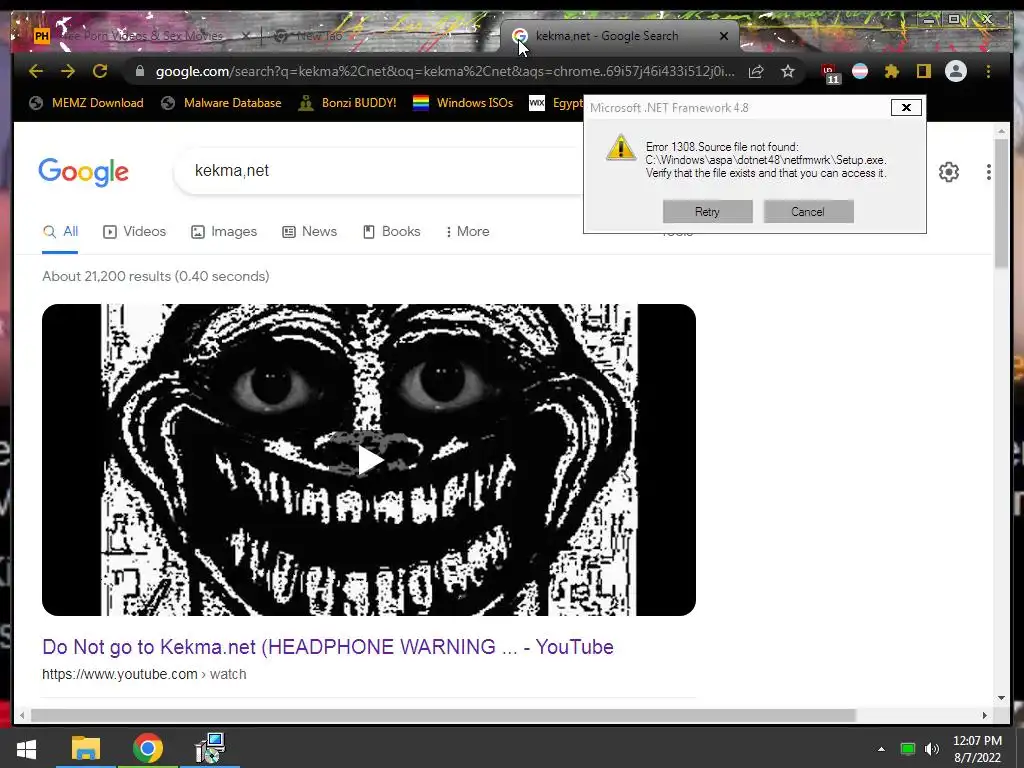Click the warning triangle icon in the error dialog
The image size is (1024, 768).
[621, 148]
